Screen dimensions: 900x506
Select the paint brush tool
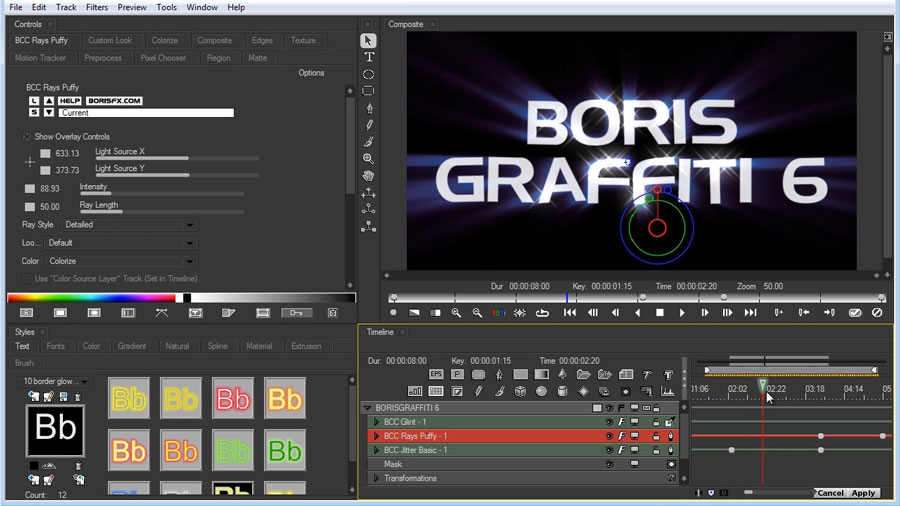tap(369, 142)
